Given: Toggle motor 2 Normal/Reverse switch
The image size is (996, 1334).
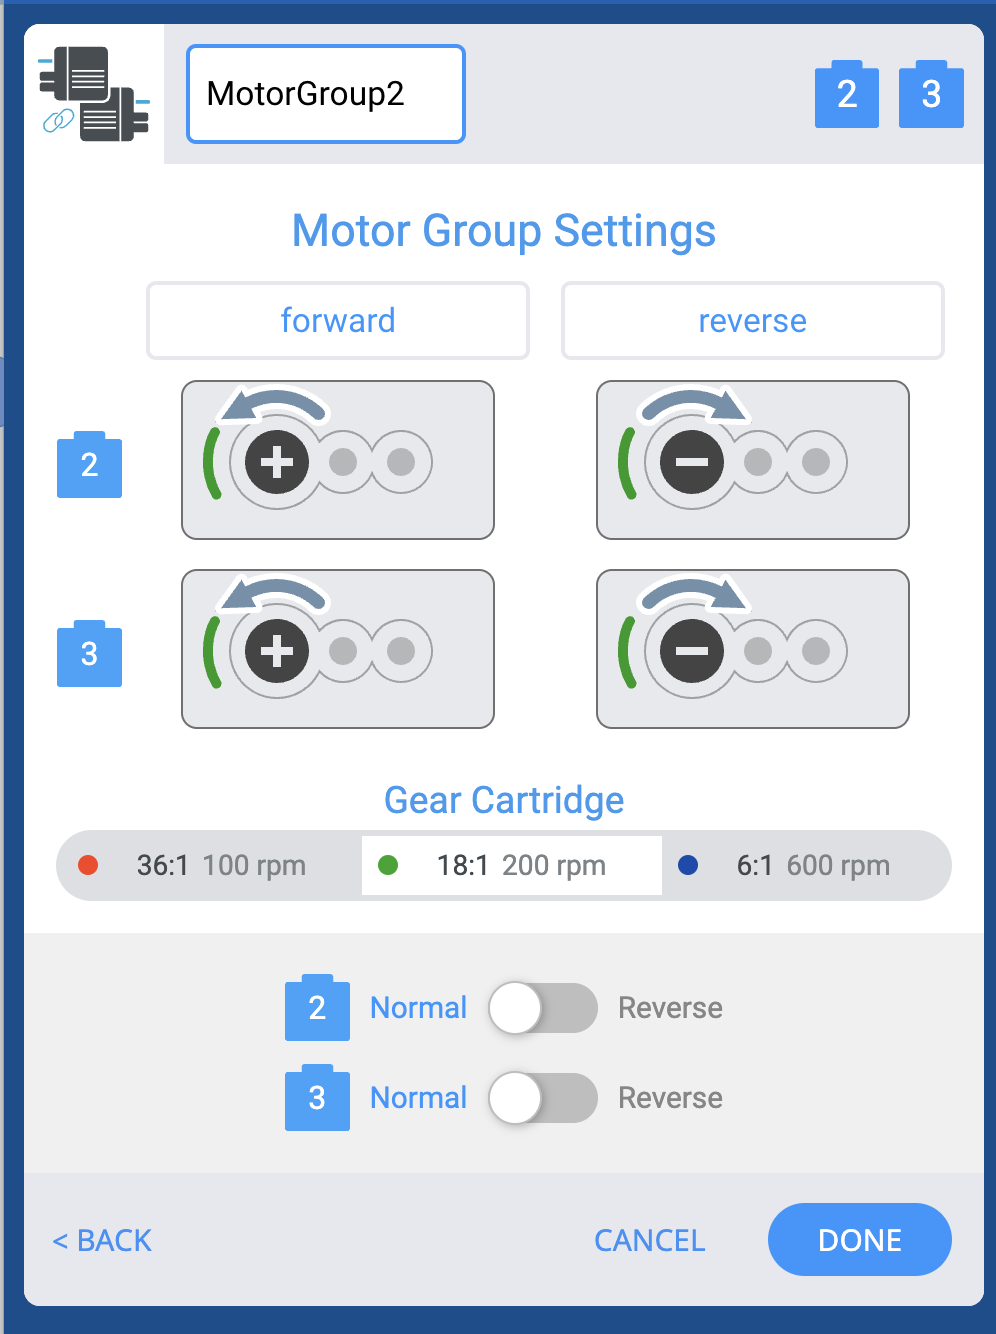Looking at the screenshot, I should tap(542, 1008).
